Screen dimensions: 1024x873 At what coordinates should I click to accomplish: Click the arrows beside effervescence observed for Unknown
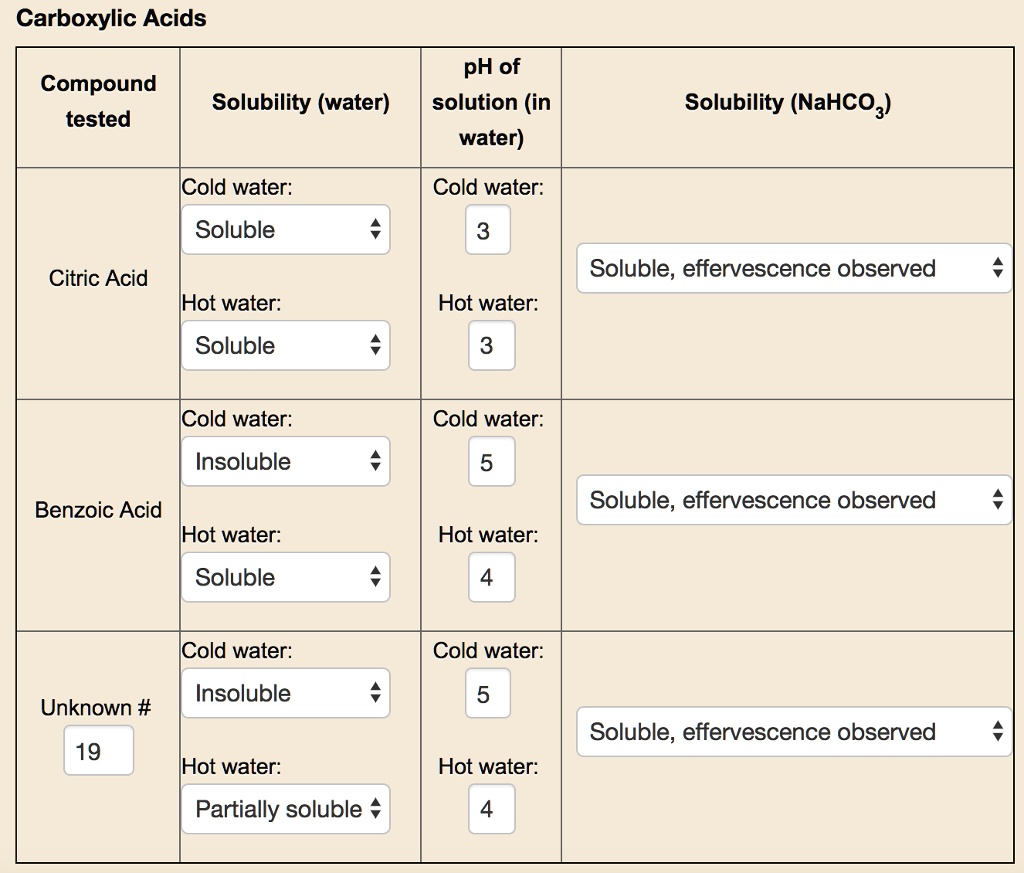[x=999, y=732]
